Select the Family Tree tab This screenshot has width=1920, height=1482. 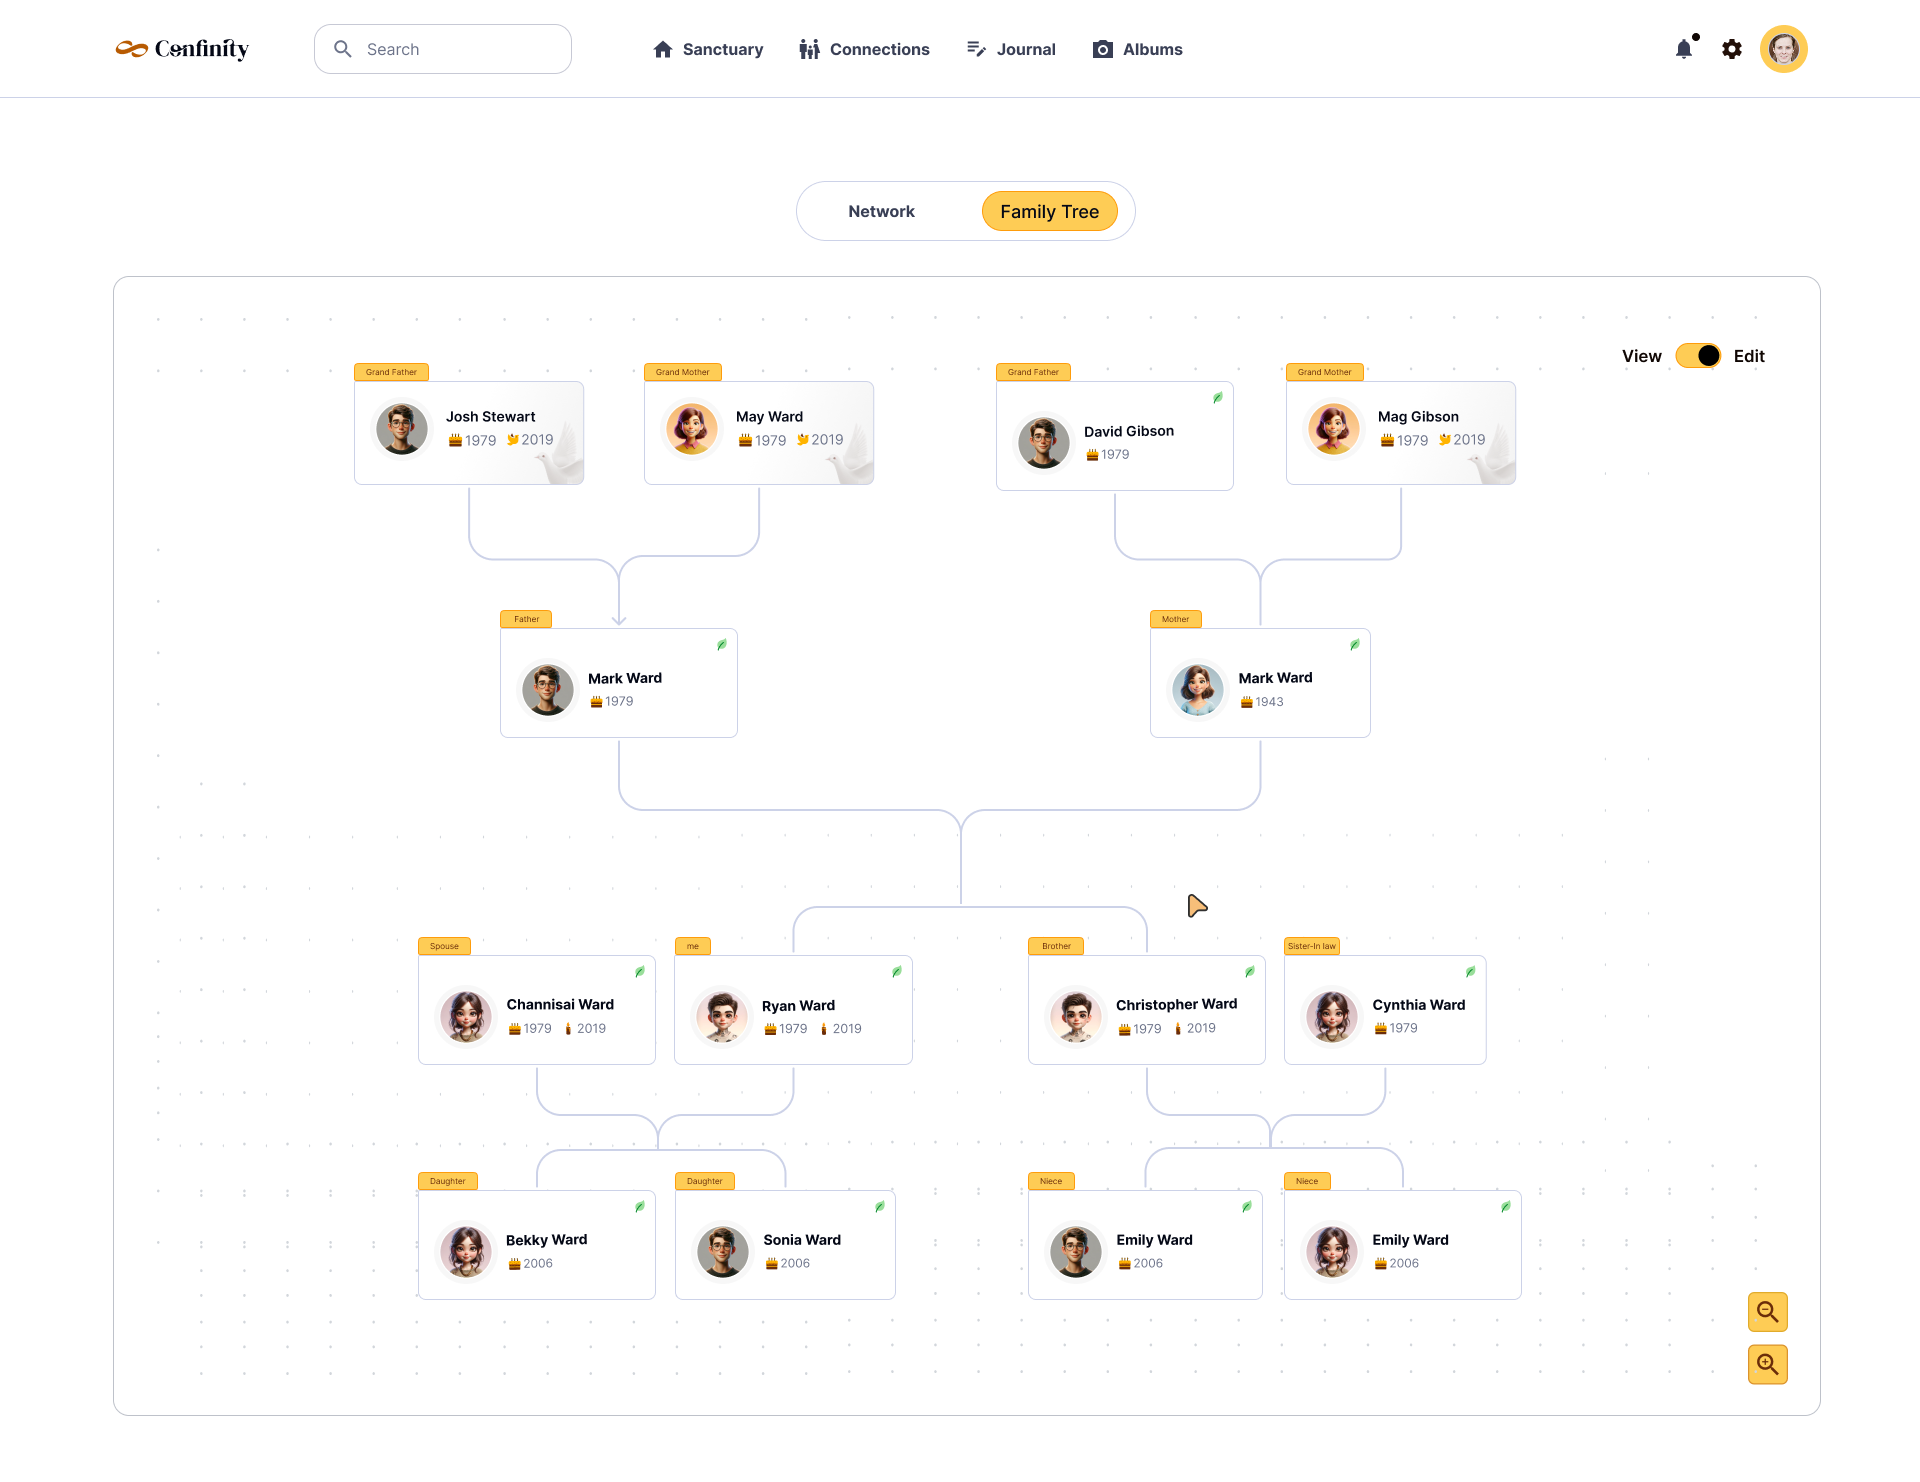pos(1049,211)
